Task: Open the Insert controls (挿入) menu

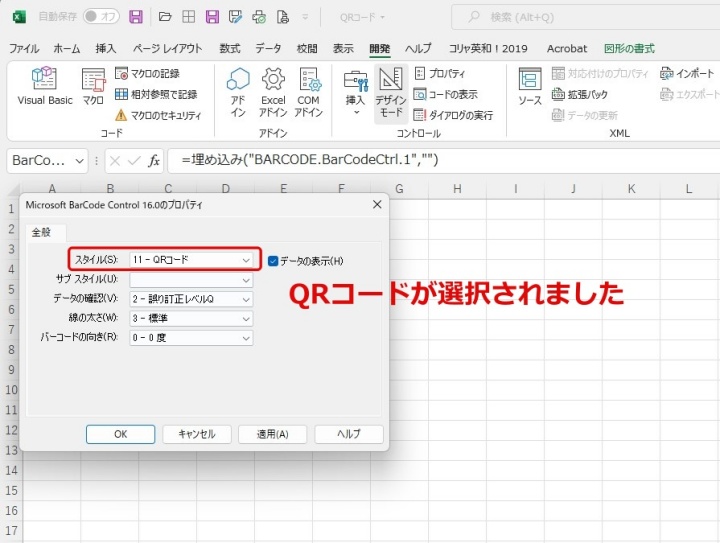Action: pyautogui.click(x=355, y=92)
